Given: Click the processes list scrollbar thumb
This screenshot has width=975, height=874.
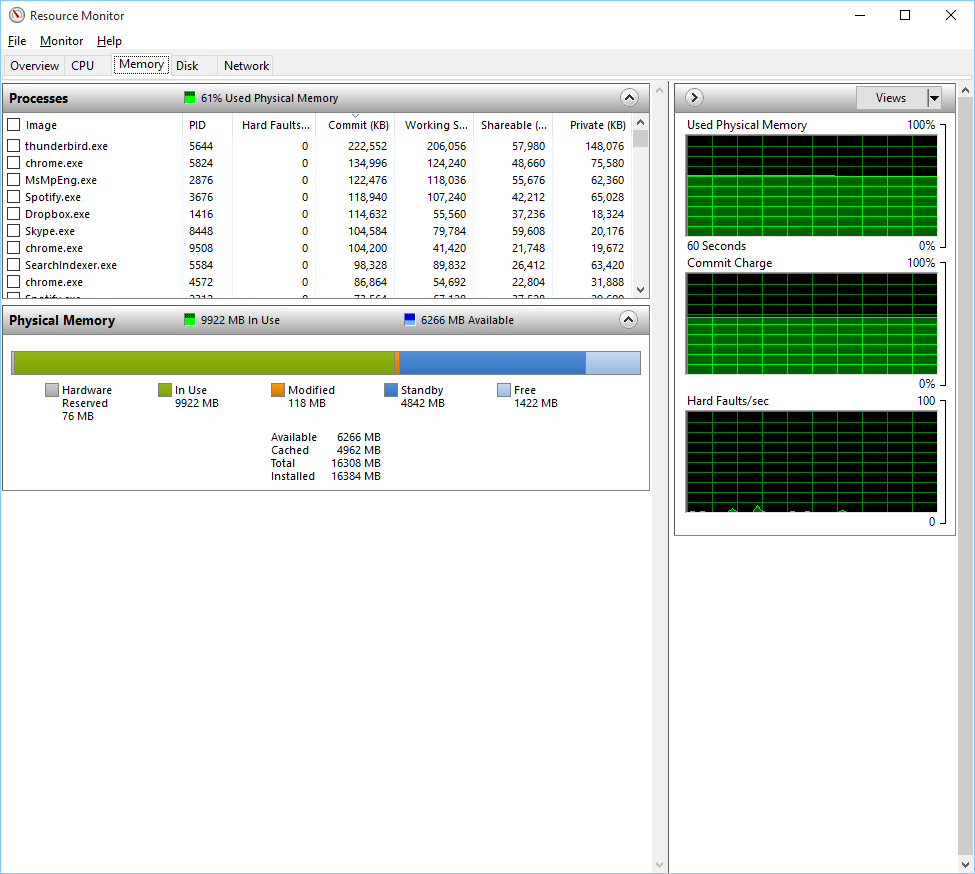Looking at the screenshot, I should (640, 138).
